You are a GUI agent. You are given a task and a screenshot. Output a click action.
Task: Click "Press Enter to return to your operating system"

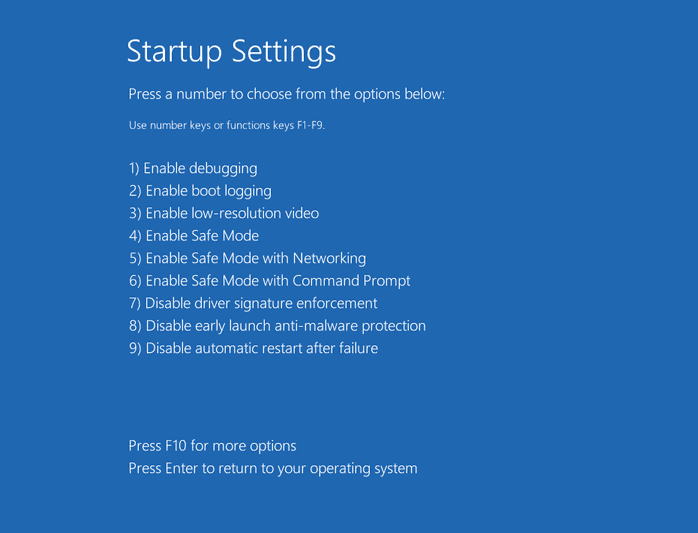coord(273,468)
